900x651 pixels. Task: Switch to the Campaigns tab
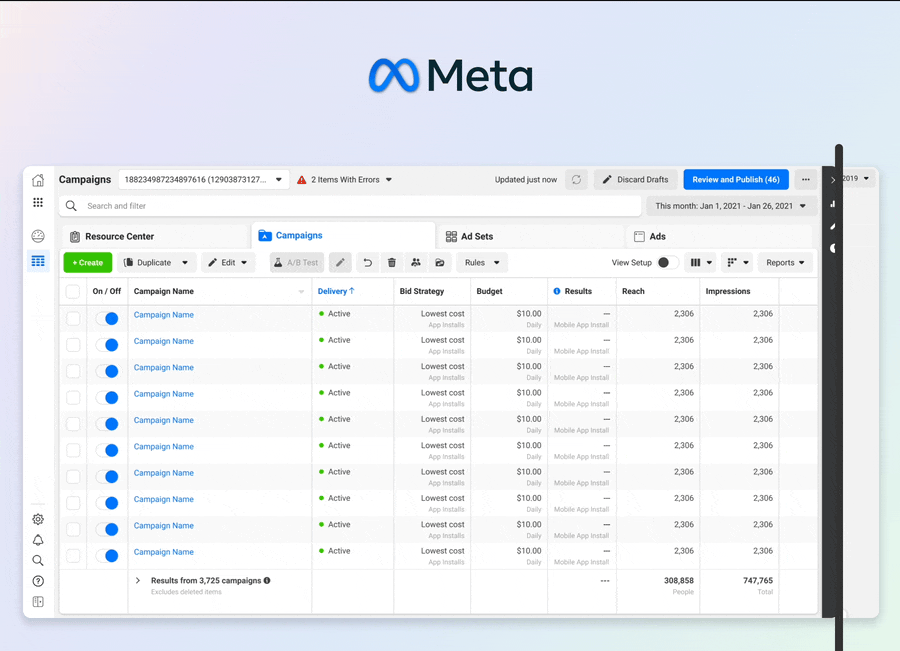(343, 235)
